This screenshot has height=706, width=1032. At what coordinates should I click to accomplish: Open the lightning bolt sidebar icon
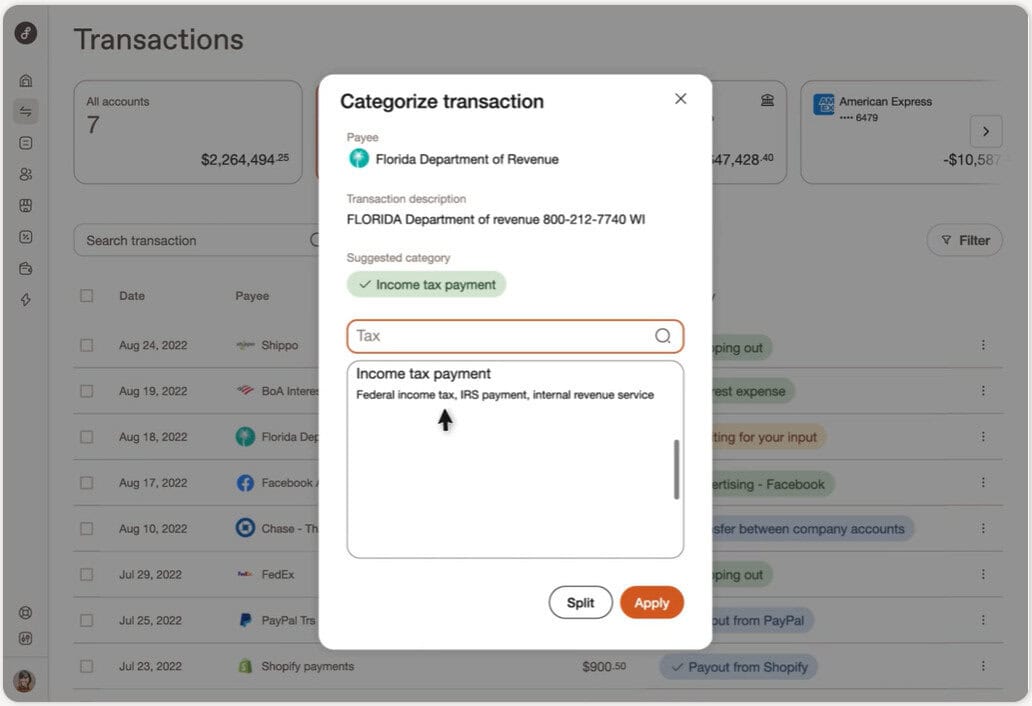tap(26, 299)
